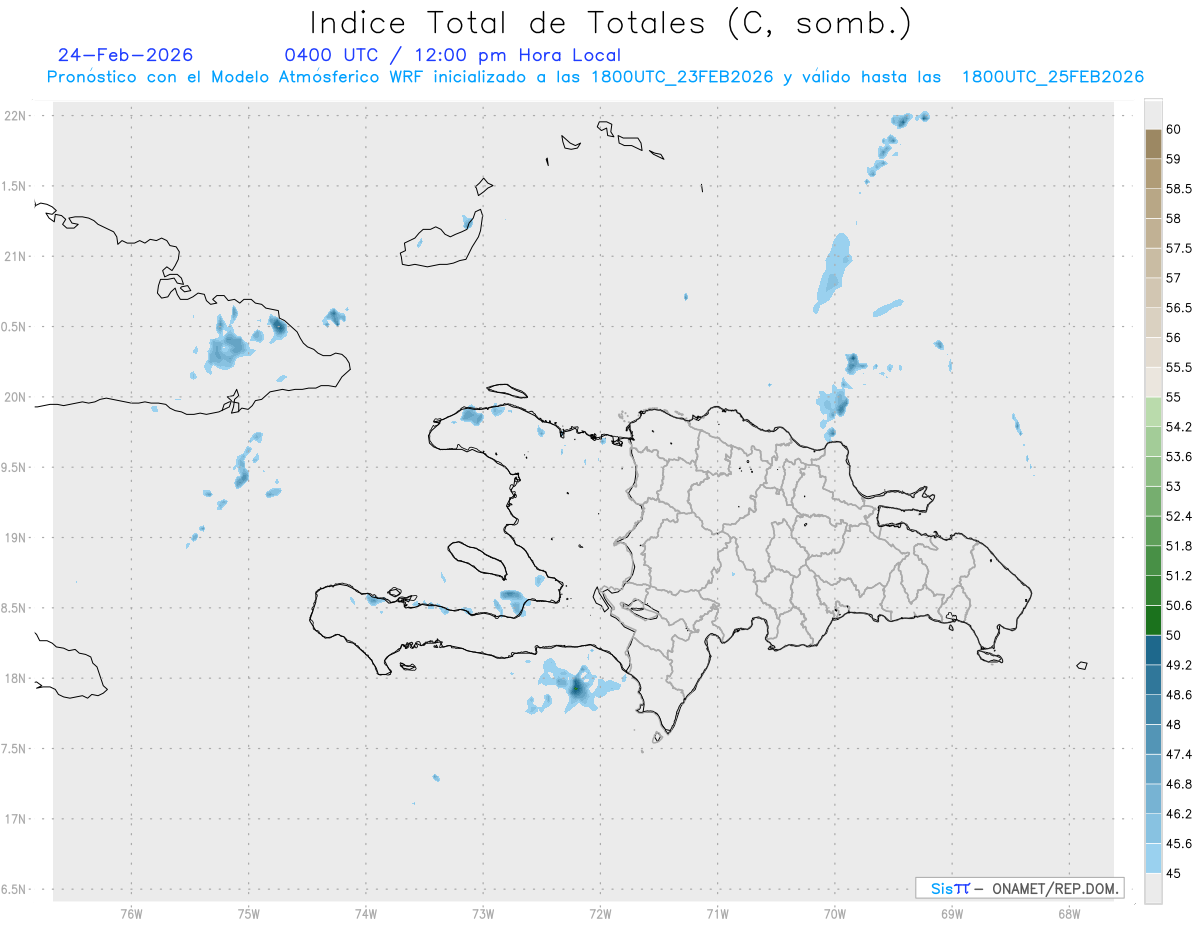This screenshot has width=1200, height=927.
Task: Click the '69W' longitude label
Action: pos(951,913)
